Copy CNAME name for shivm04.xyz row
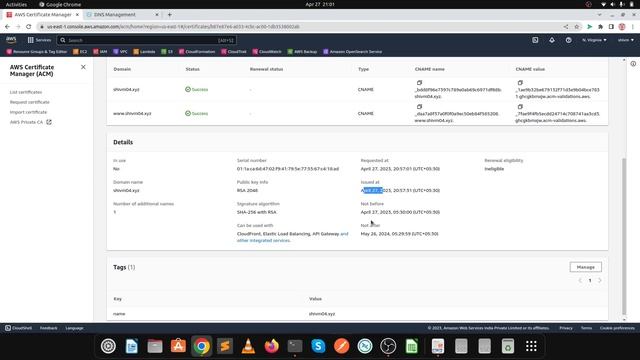640x360 pixels. (x=419, y=83)
